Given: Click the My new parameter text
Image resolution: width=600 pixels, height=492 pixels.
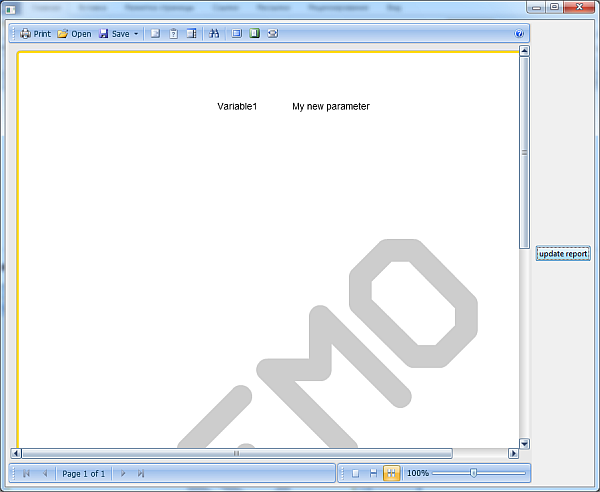Looking at the screenshot, I should [x=331, y=106].
